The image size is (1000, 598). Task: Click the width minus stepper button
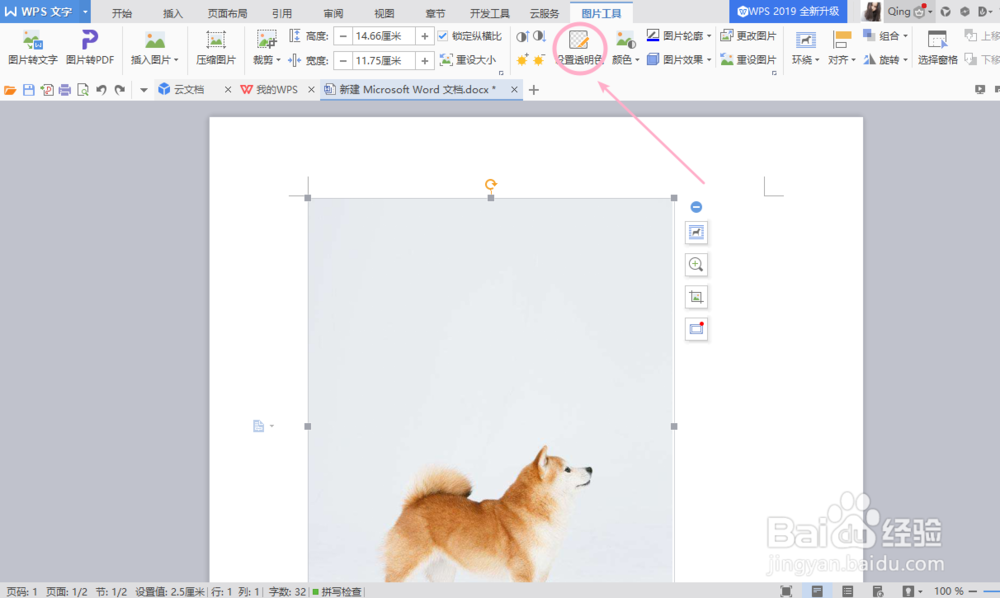point(343,61)
